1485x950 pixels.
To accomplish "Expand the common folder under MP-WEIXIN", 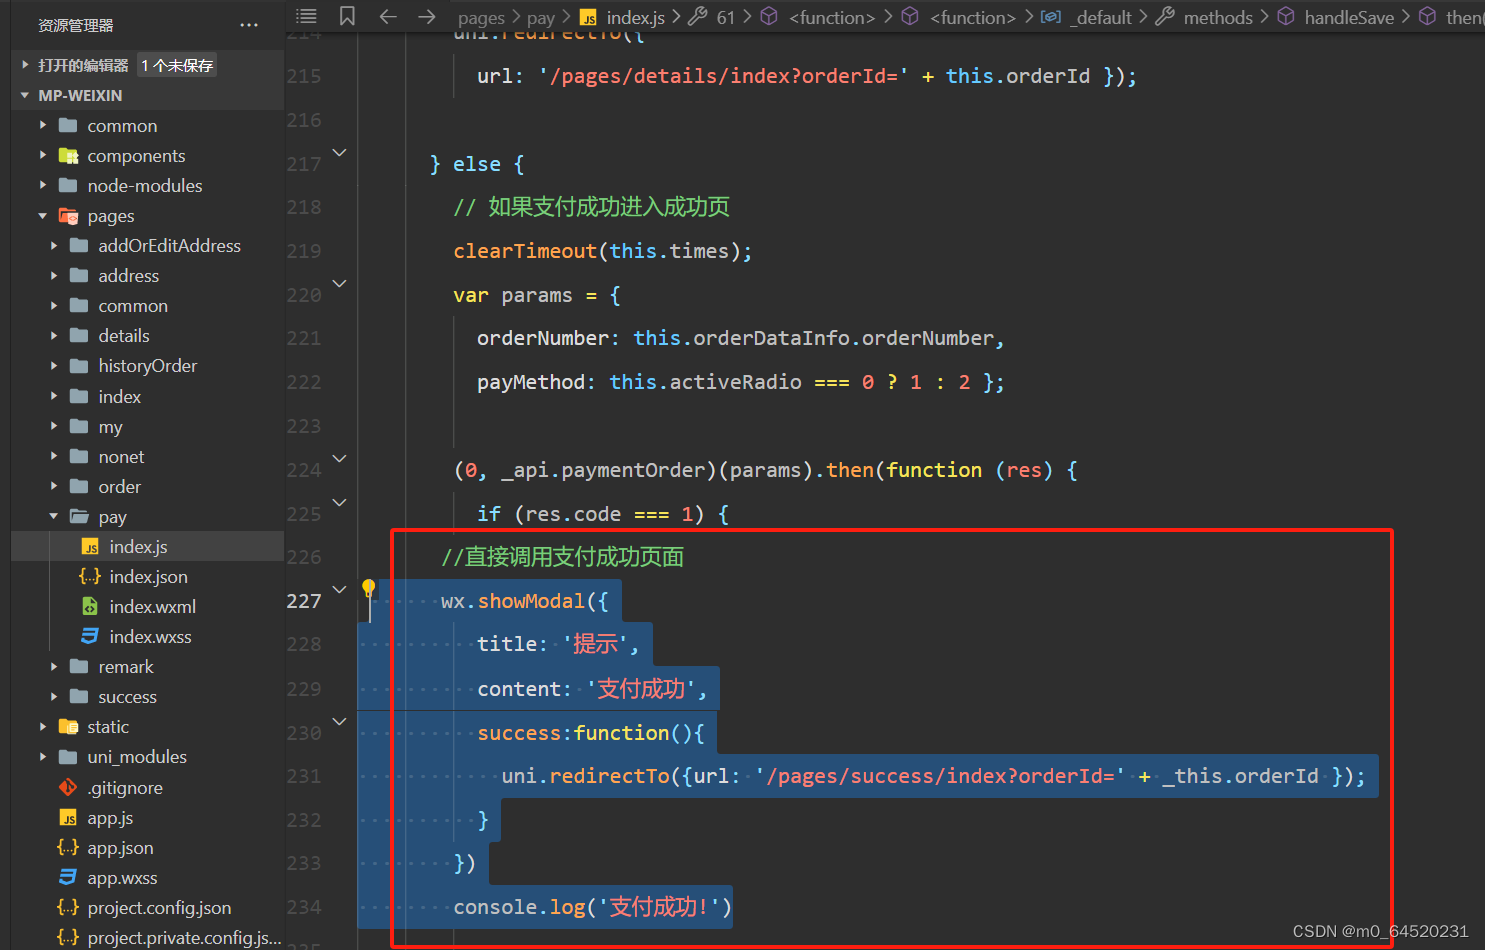I will point(43,126).
